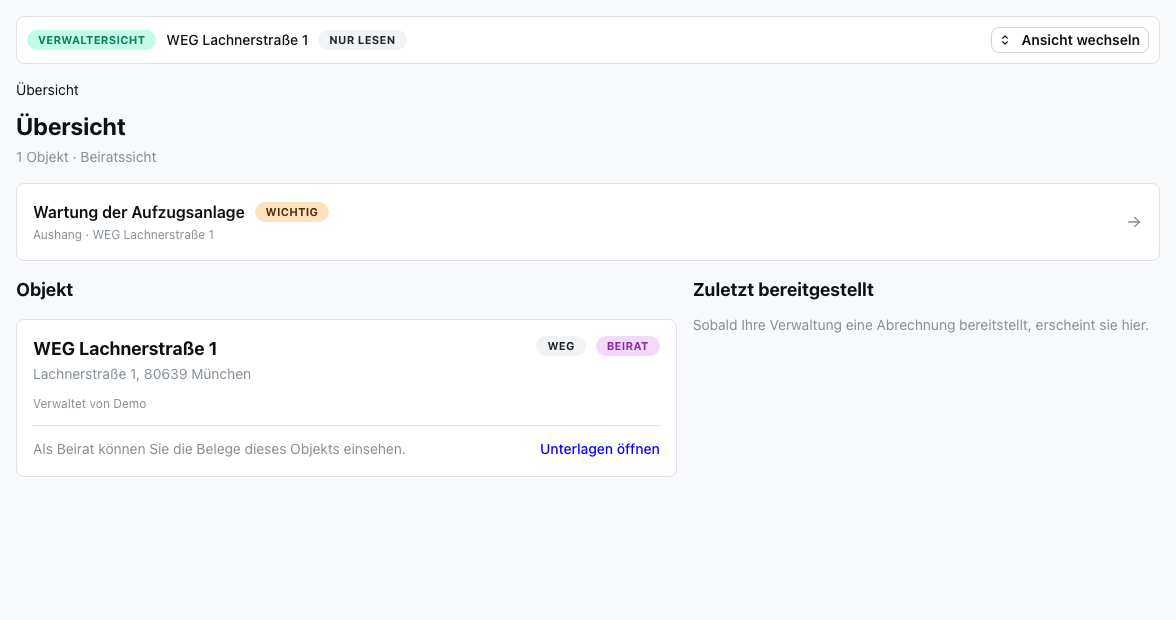Open Unterlagen öffnen link

[x=600, y=449]
